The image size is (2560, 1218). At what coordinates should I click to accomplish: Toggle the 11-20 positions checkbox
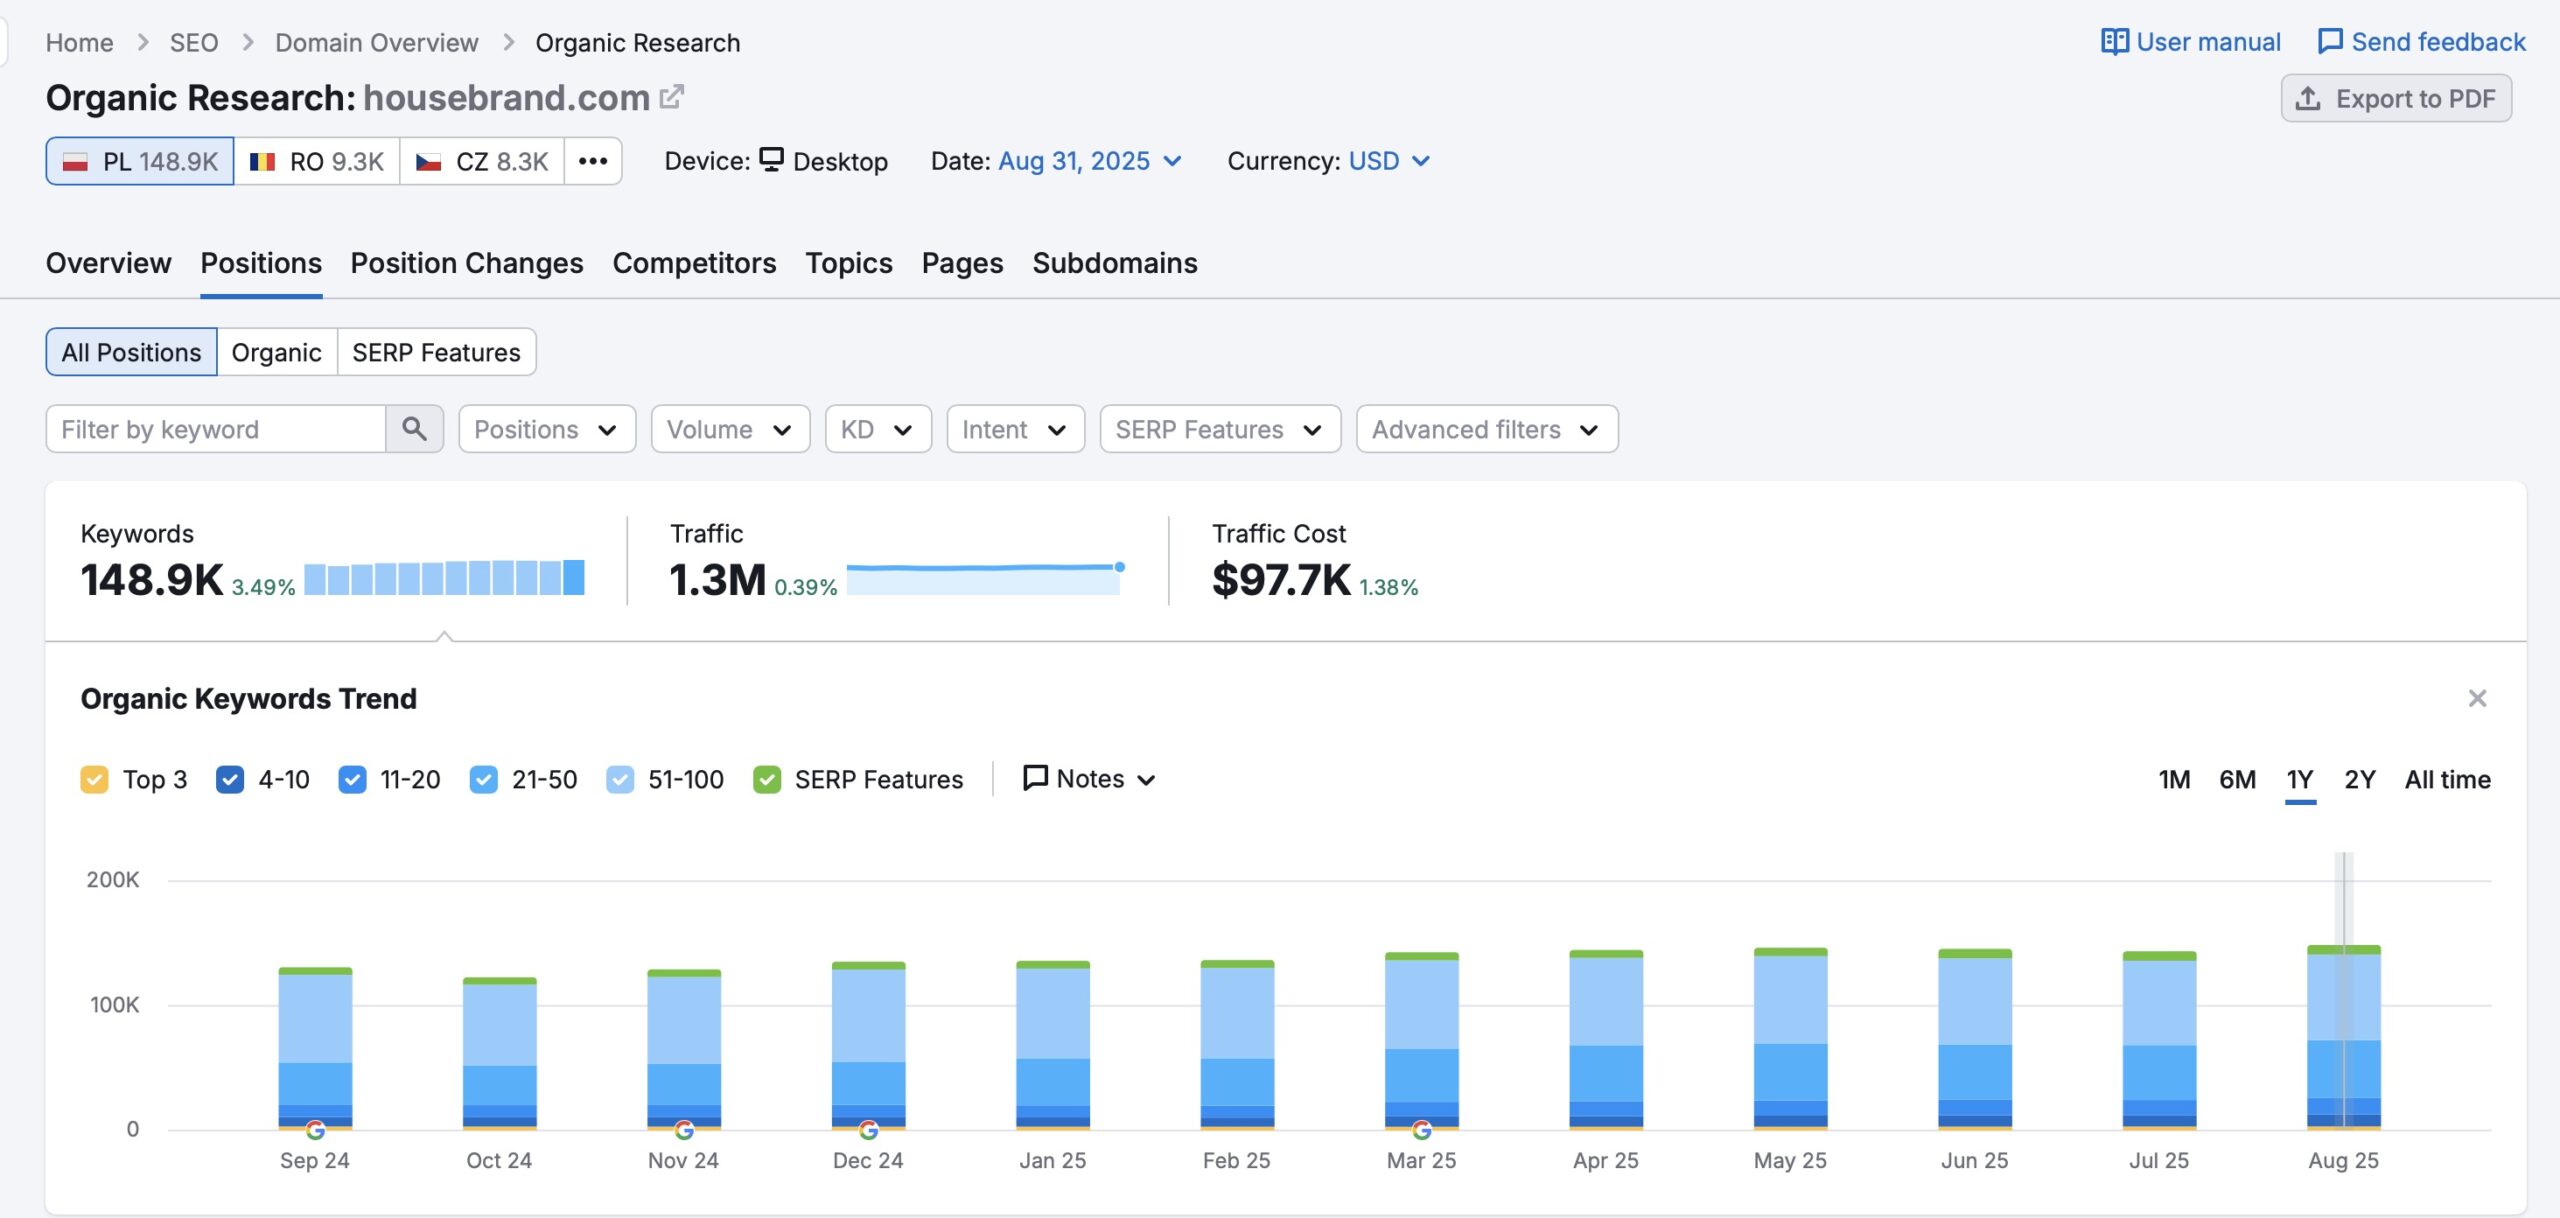352,779
